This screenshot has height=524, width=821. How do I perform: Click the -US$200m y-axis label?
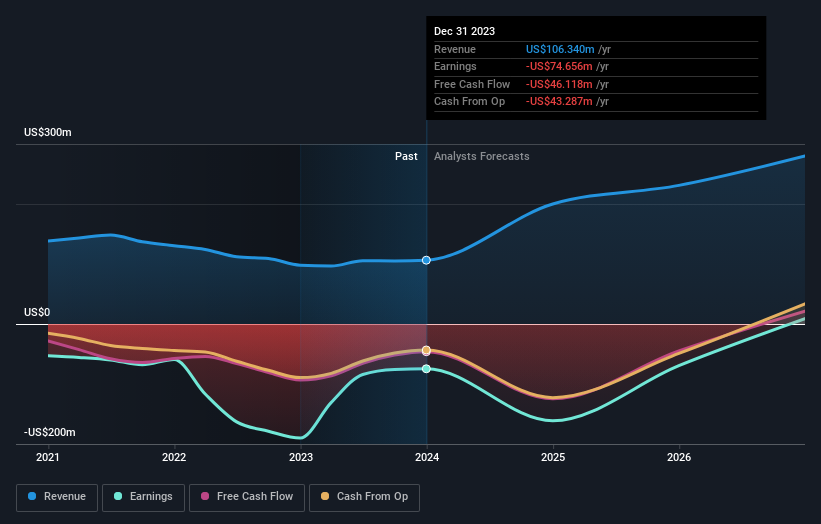tap(50, 432)
